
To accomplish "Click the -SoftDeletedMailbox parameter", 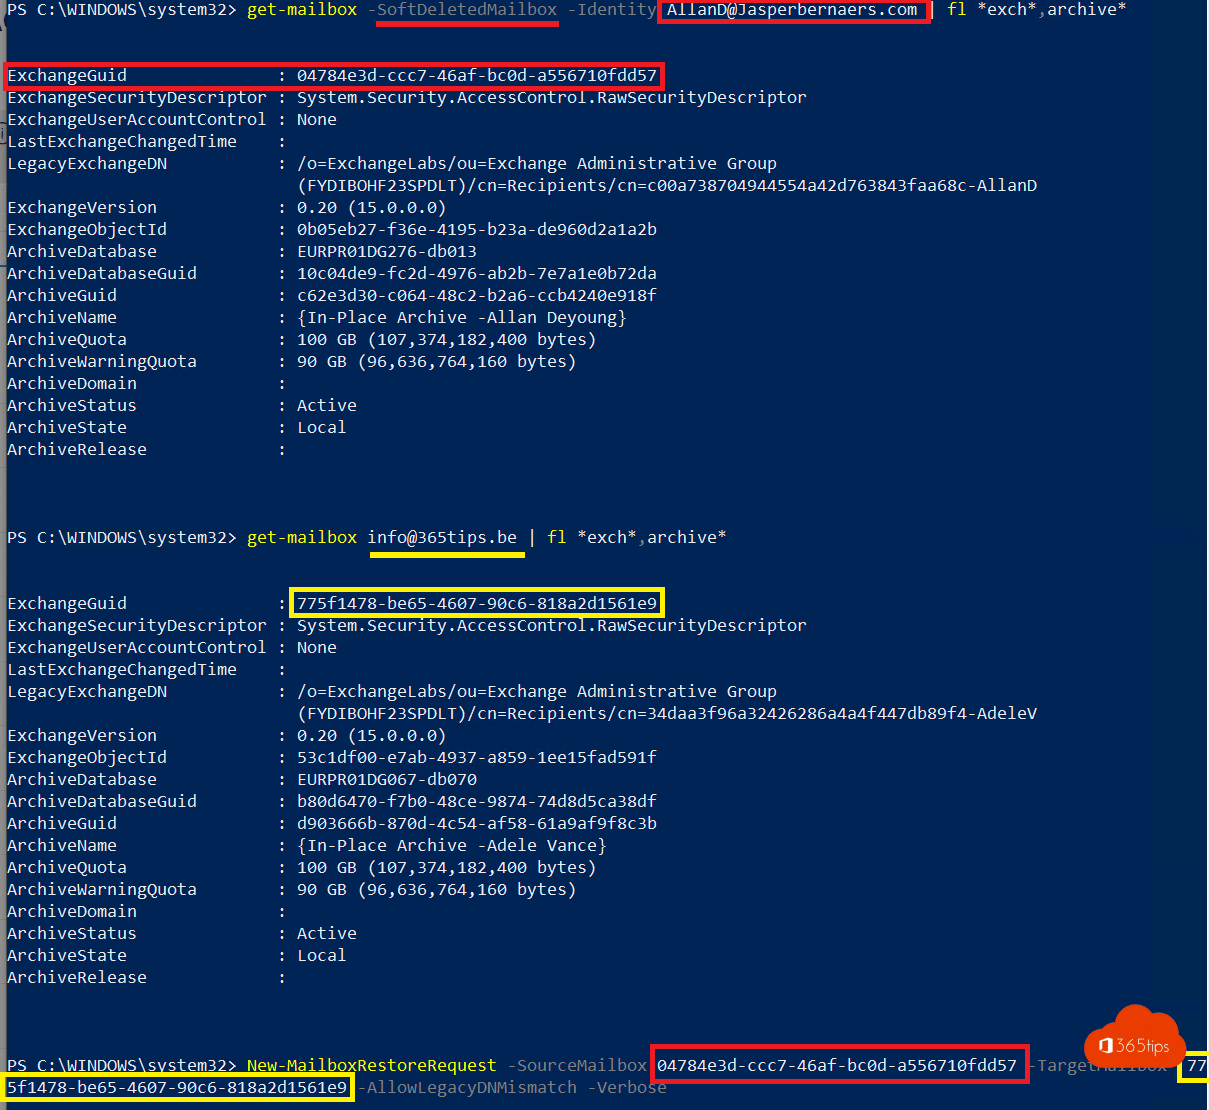I will tap(467, 10).
